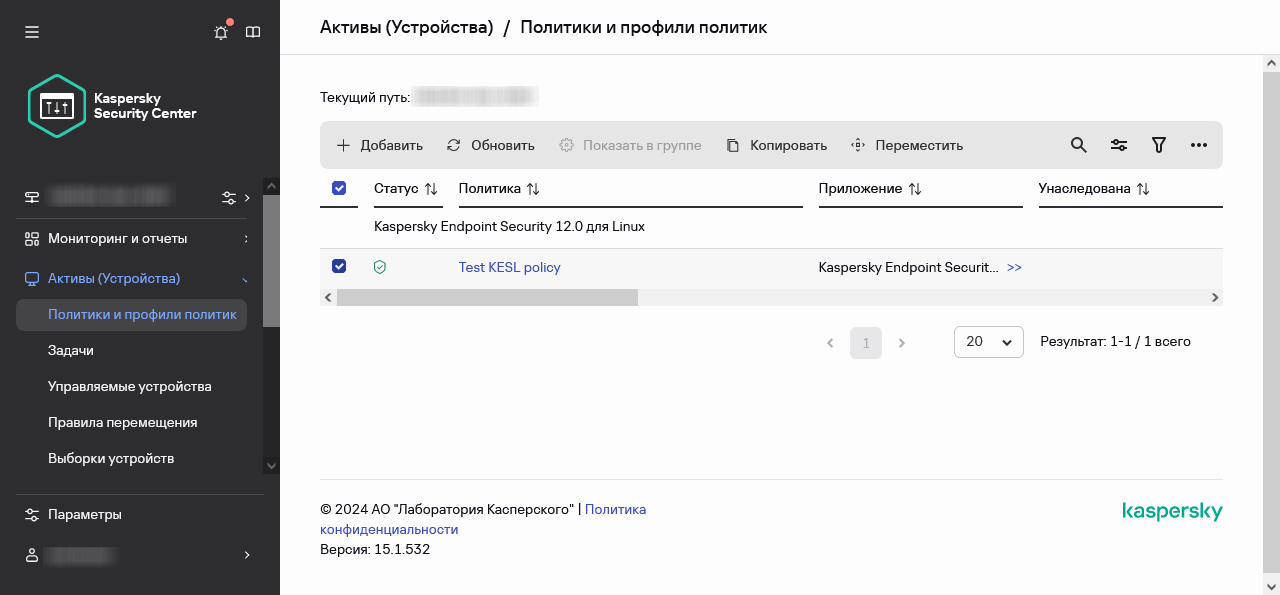Screen dimensions: 1280x595
Task: Open the page size dropdown showing 20
Action: pyautogui.click(x=988, y=342)
